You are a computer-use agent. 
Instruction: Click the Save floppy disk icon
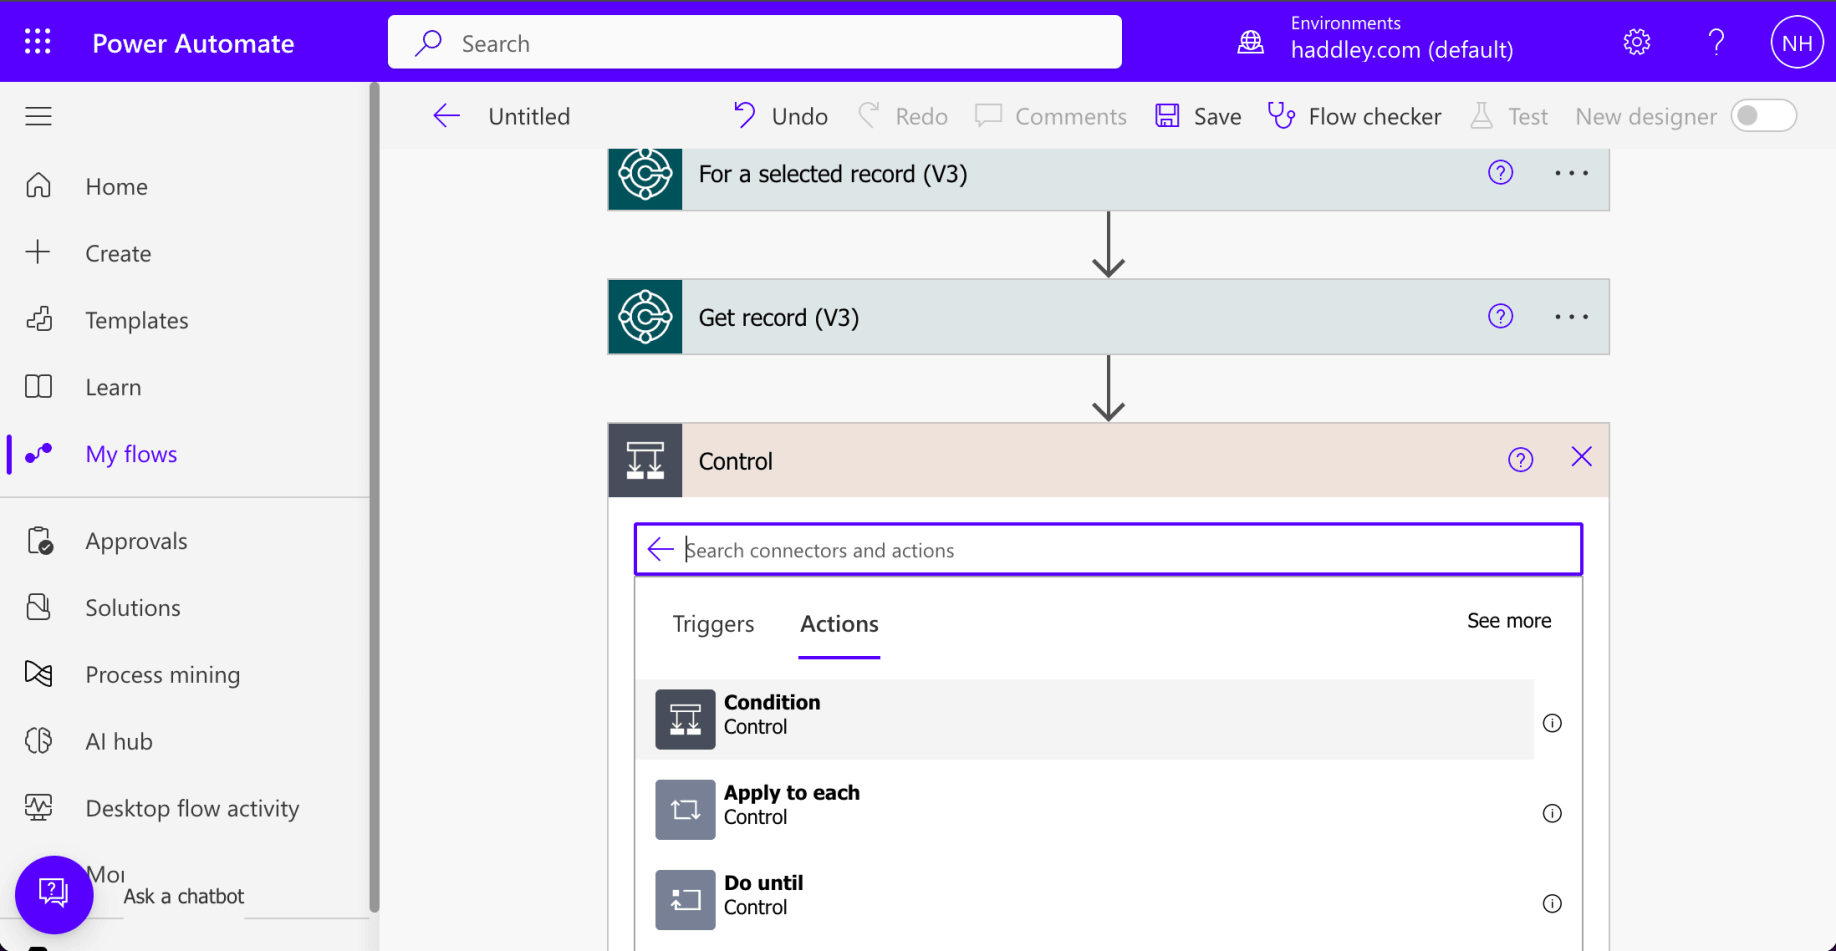(1167, 116)
